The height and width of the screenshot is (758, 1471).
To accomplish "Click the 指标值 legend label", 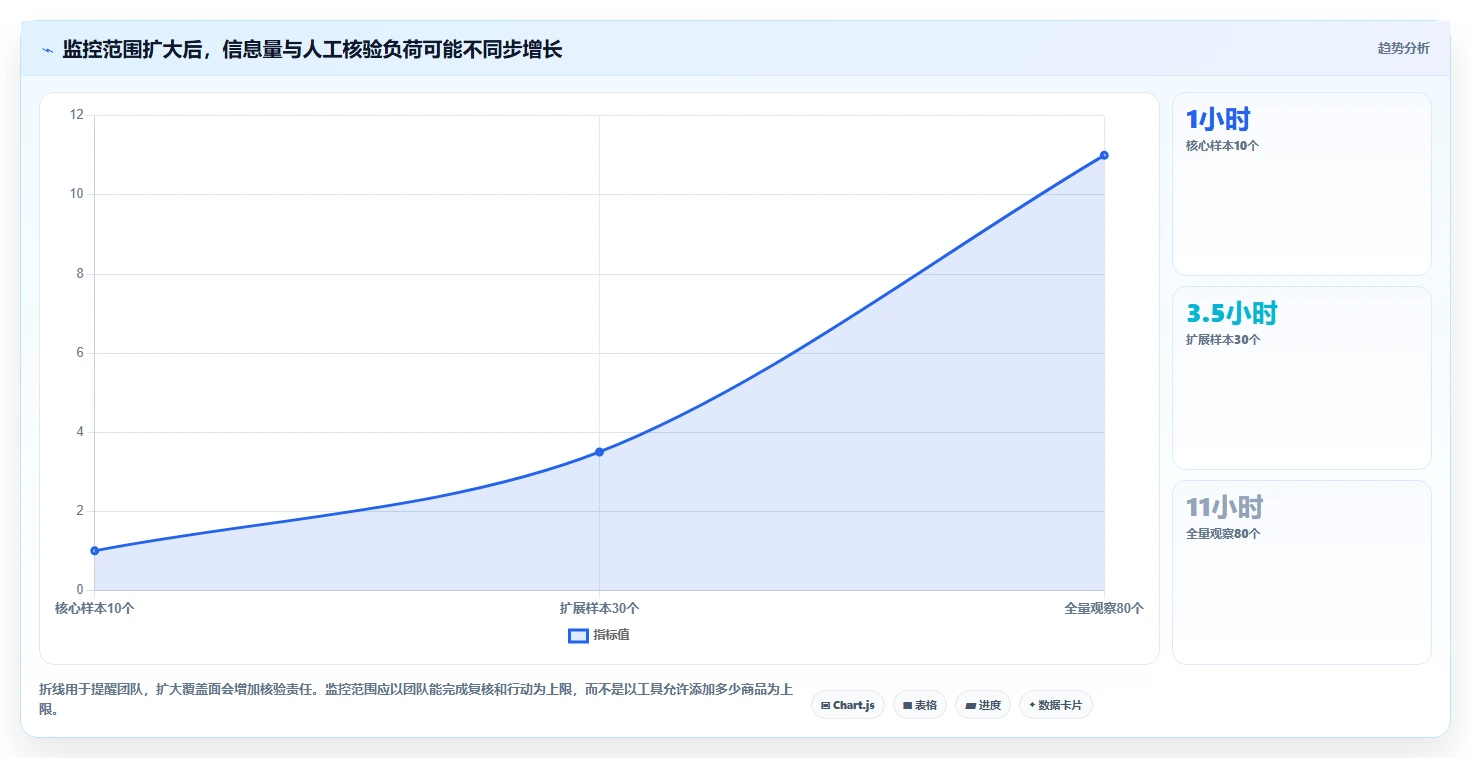I will click(611, 635).
